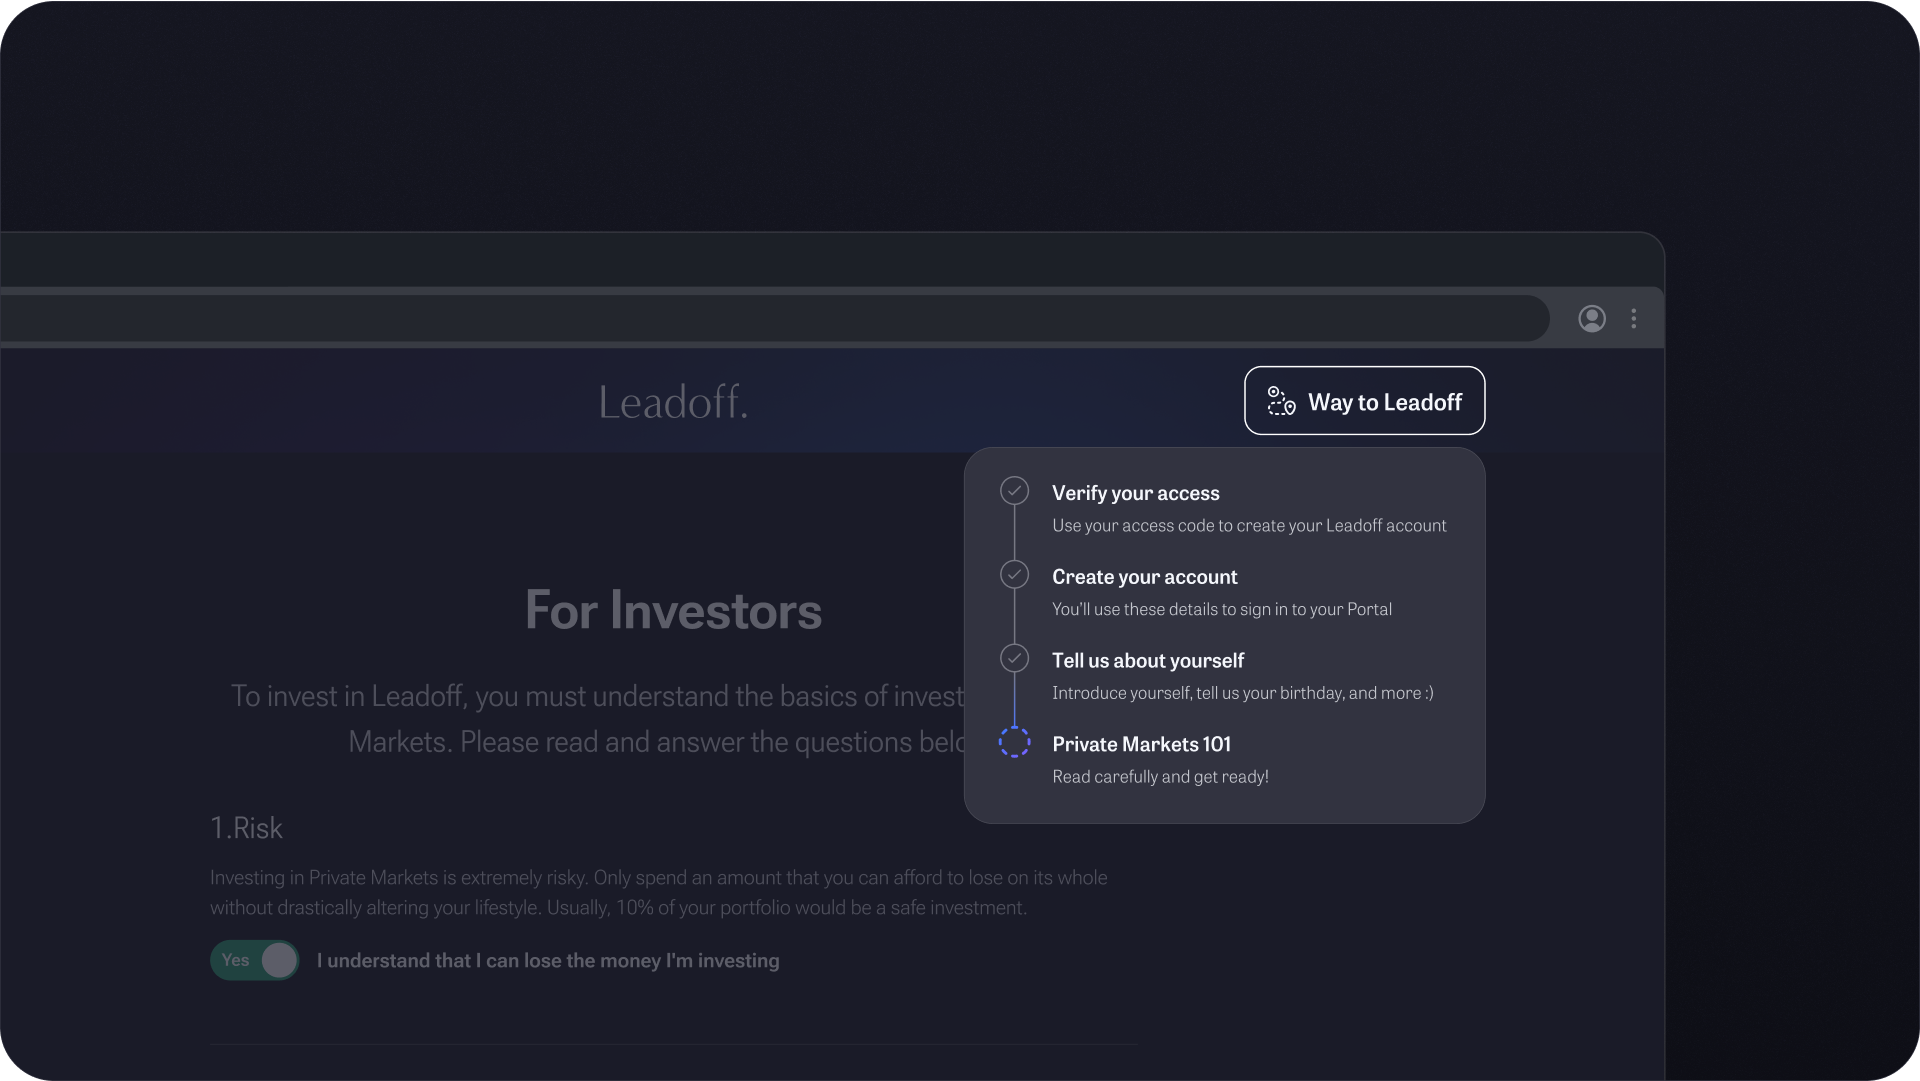The height and width of the screenshot is (1081, 1920).
Task: Click the 1.Risk section heading
Action: tap(246, 829)
